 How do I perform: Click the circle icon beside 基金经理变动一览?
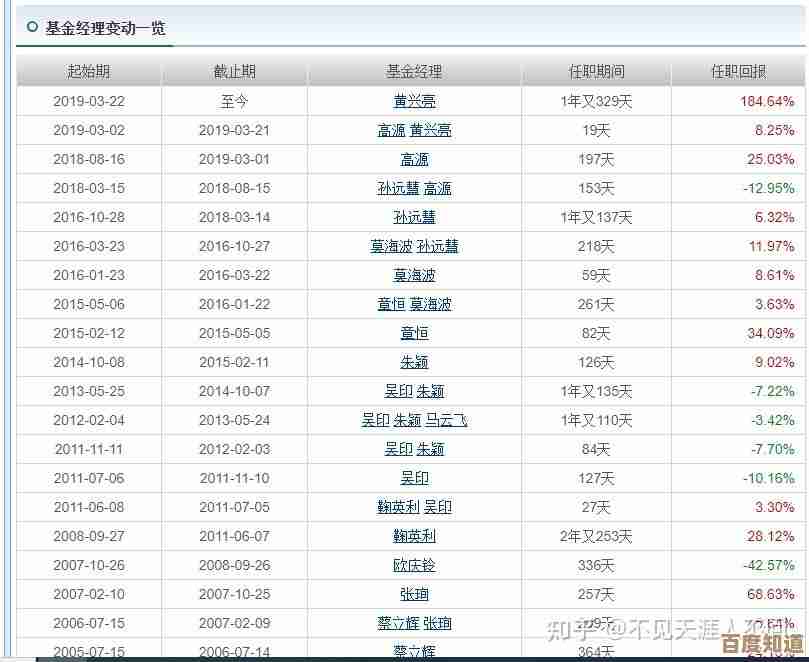tap(32, 27)
